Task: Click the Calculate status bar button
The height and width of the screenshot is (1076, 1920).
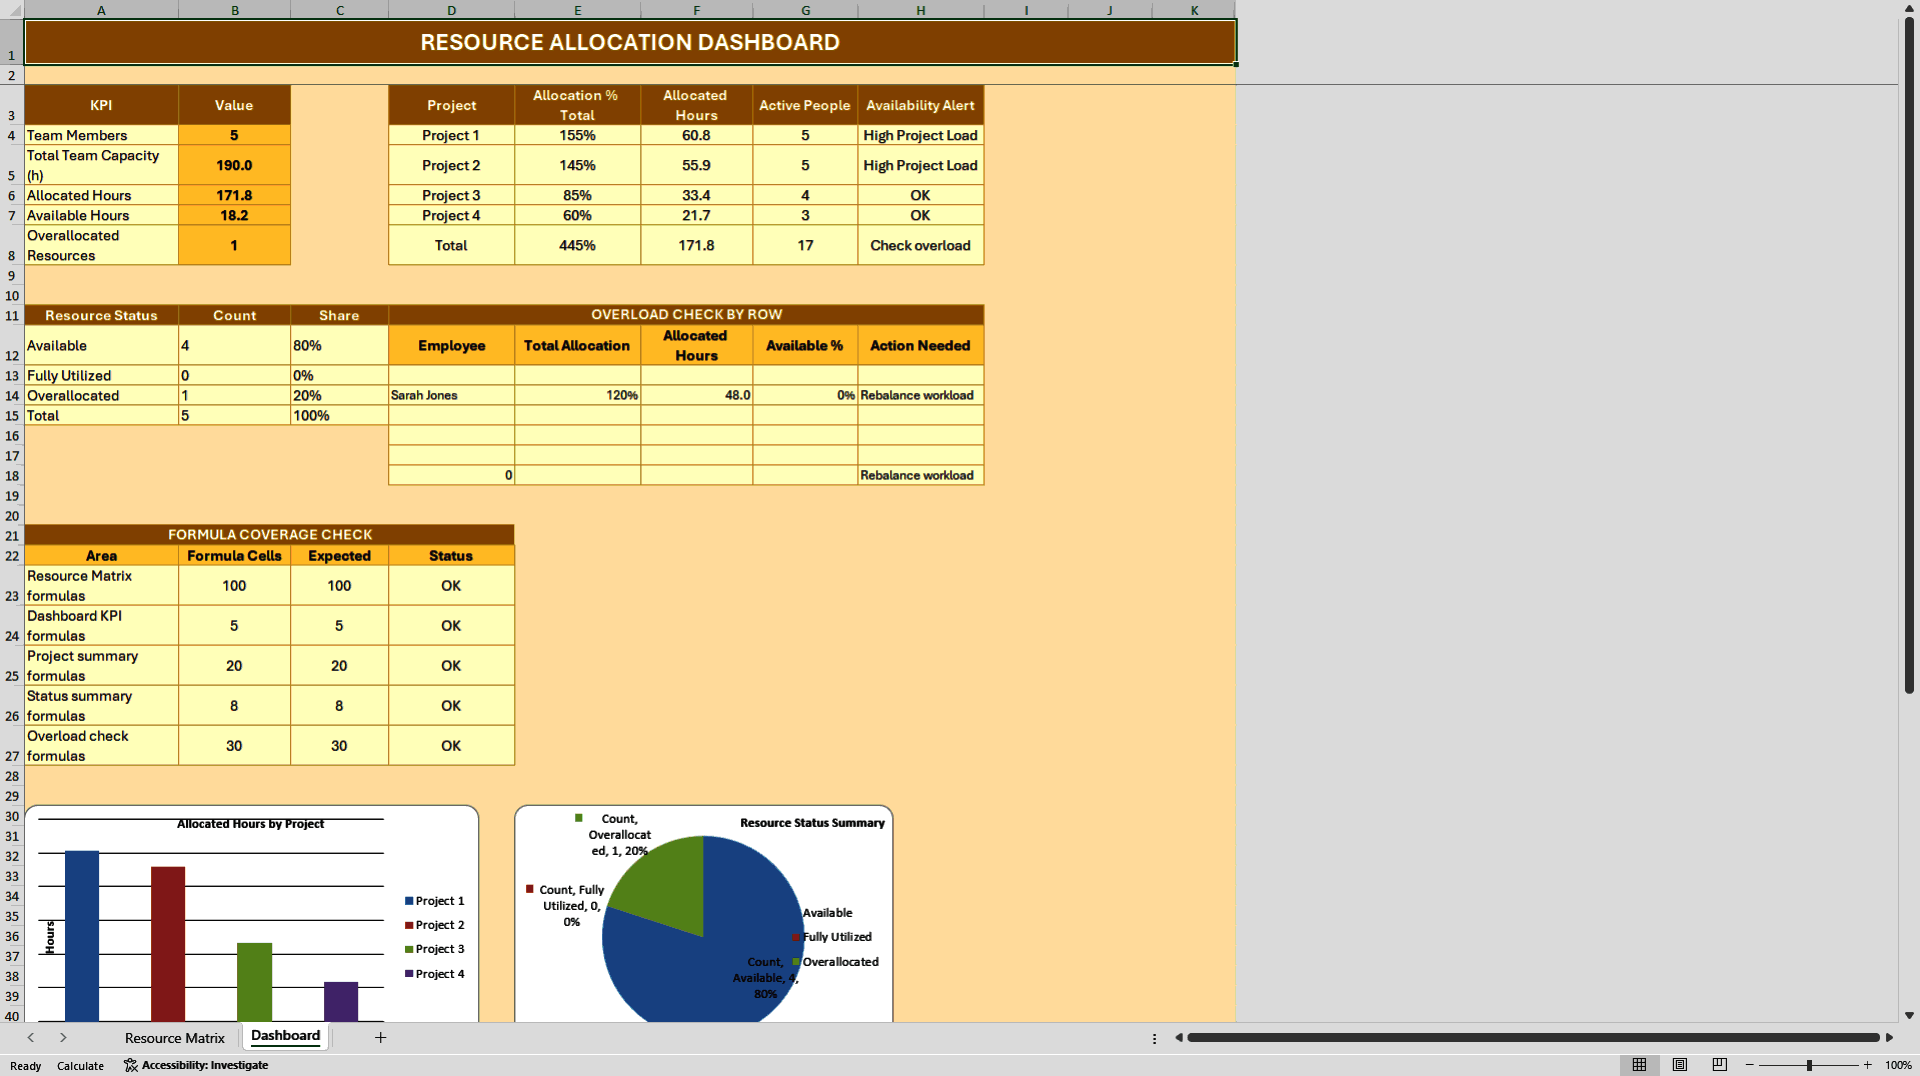Action: (80, 1065)
